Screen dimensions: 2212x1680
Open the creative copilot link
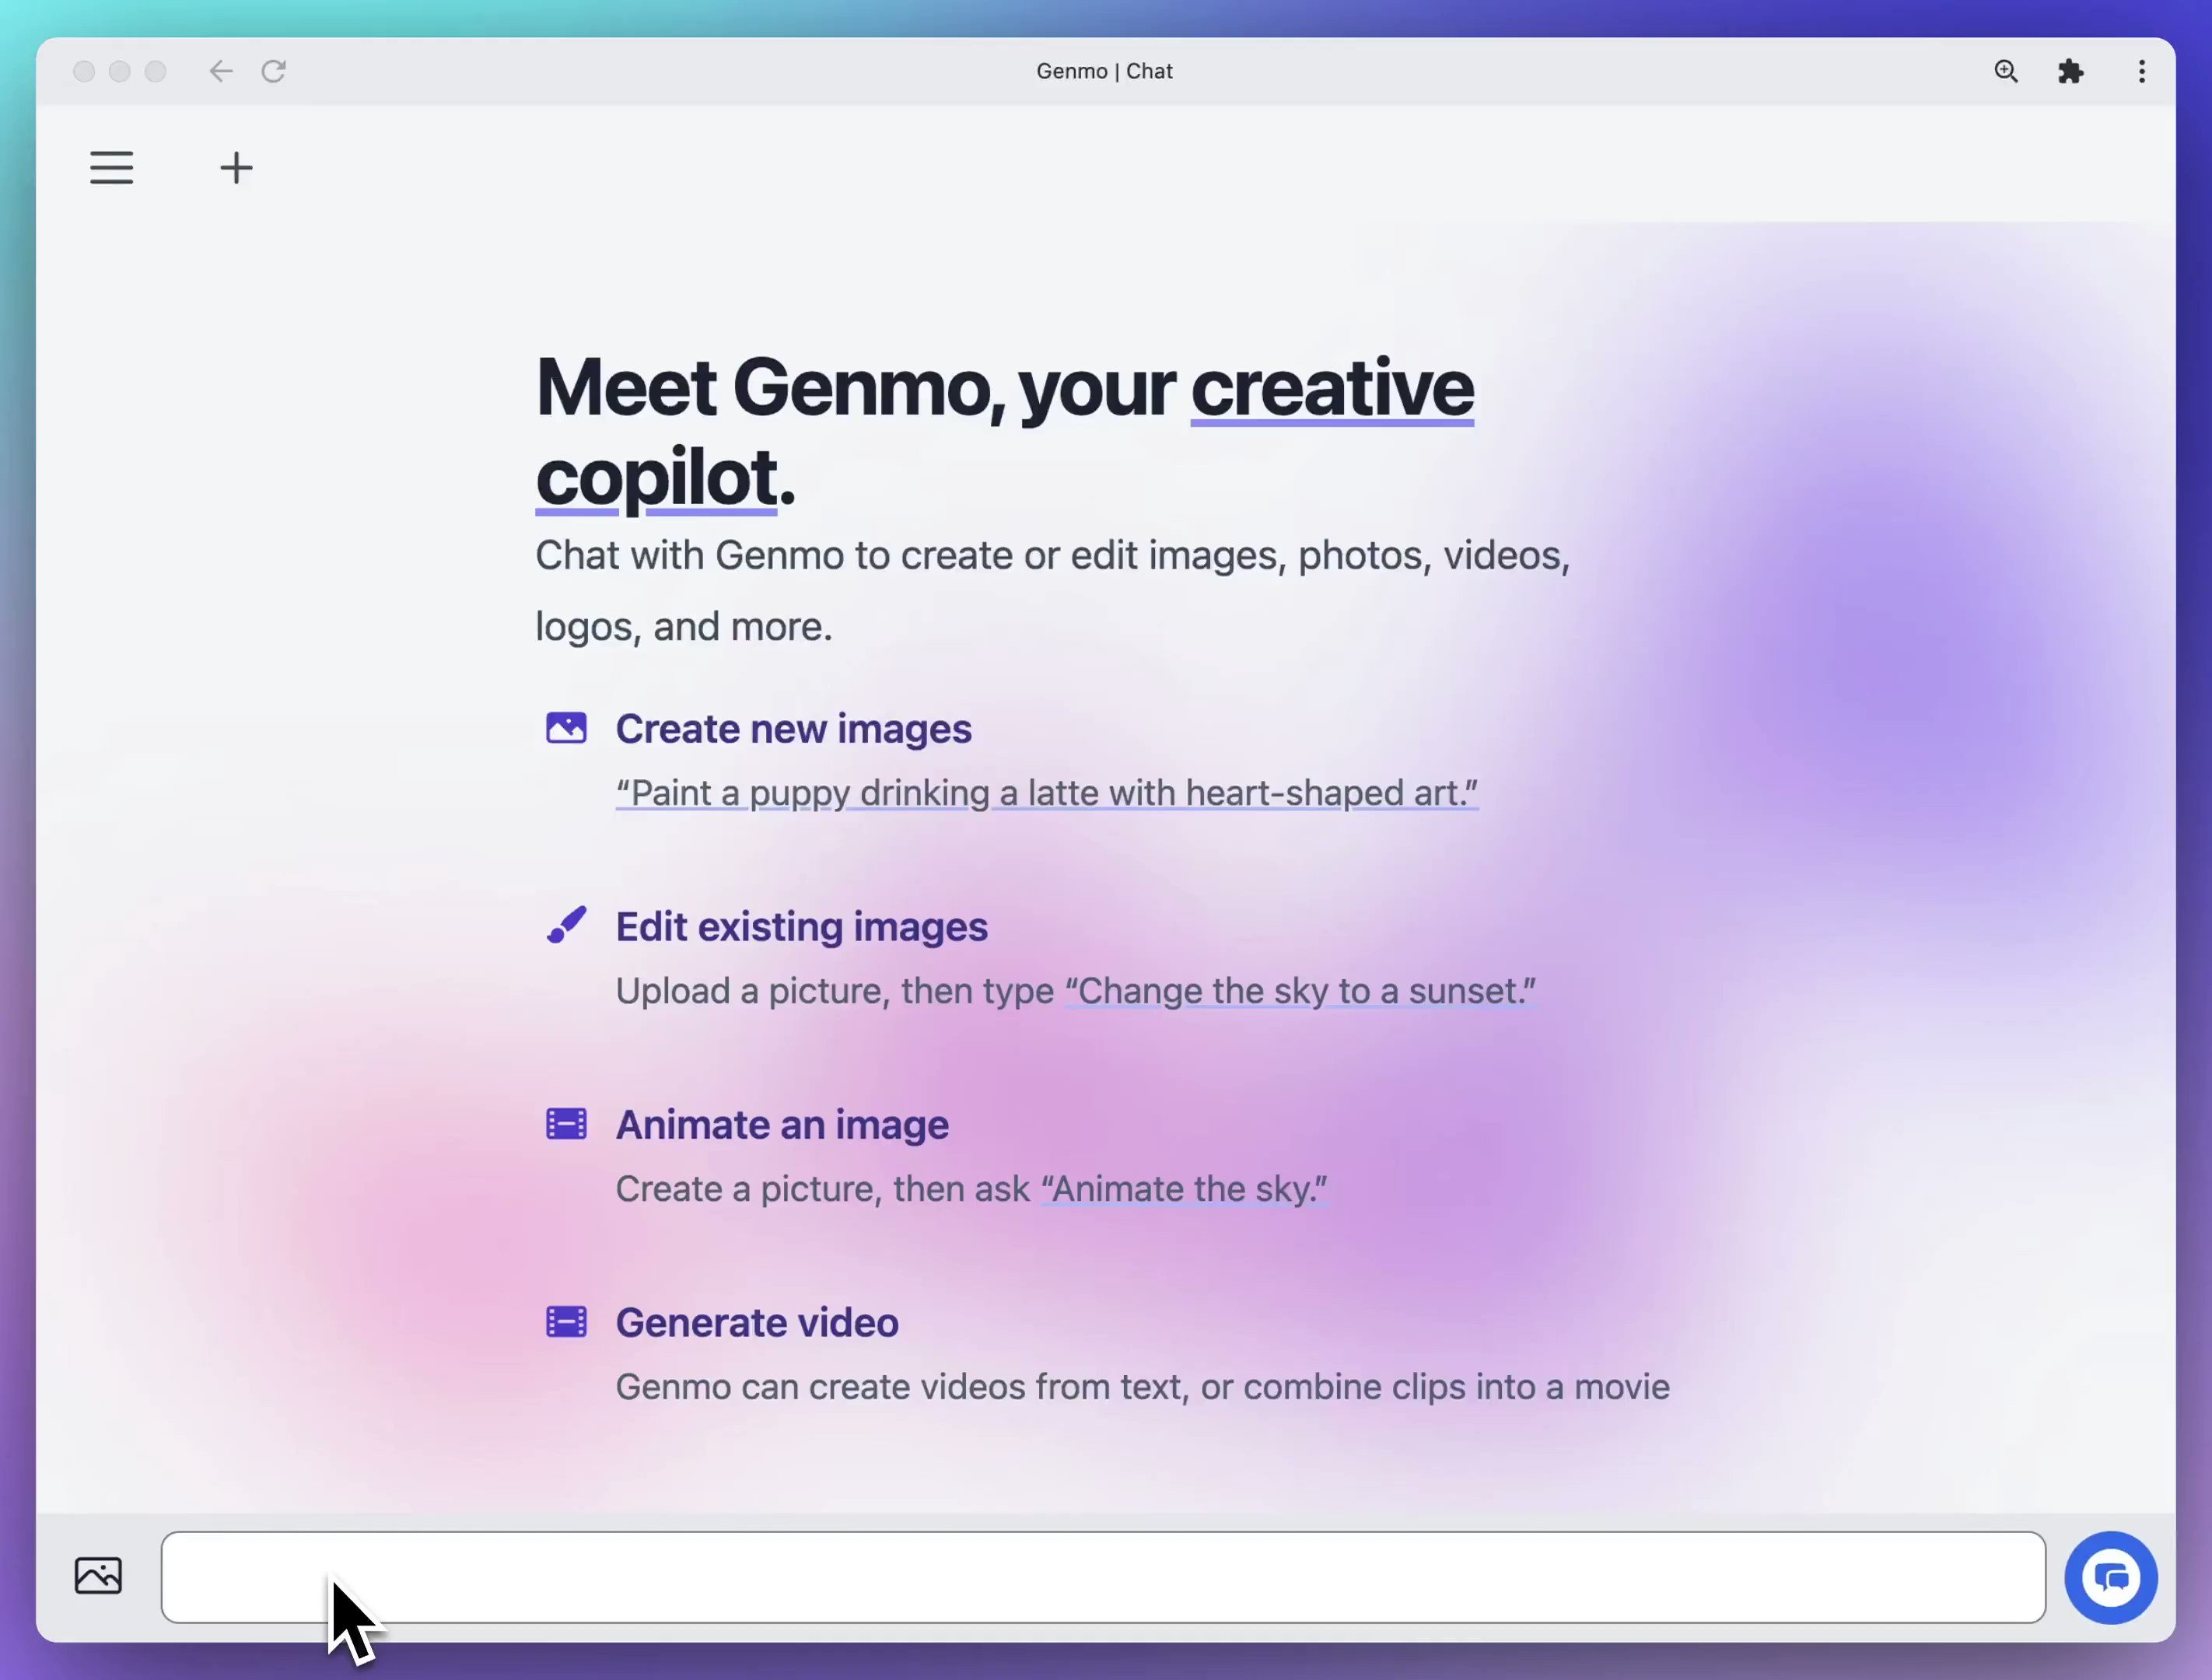[1332, 388]
